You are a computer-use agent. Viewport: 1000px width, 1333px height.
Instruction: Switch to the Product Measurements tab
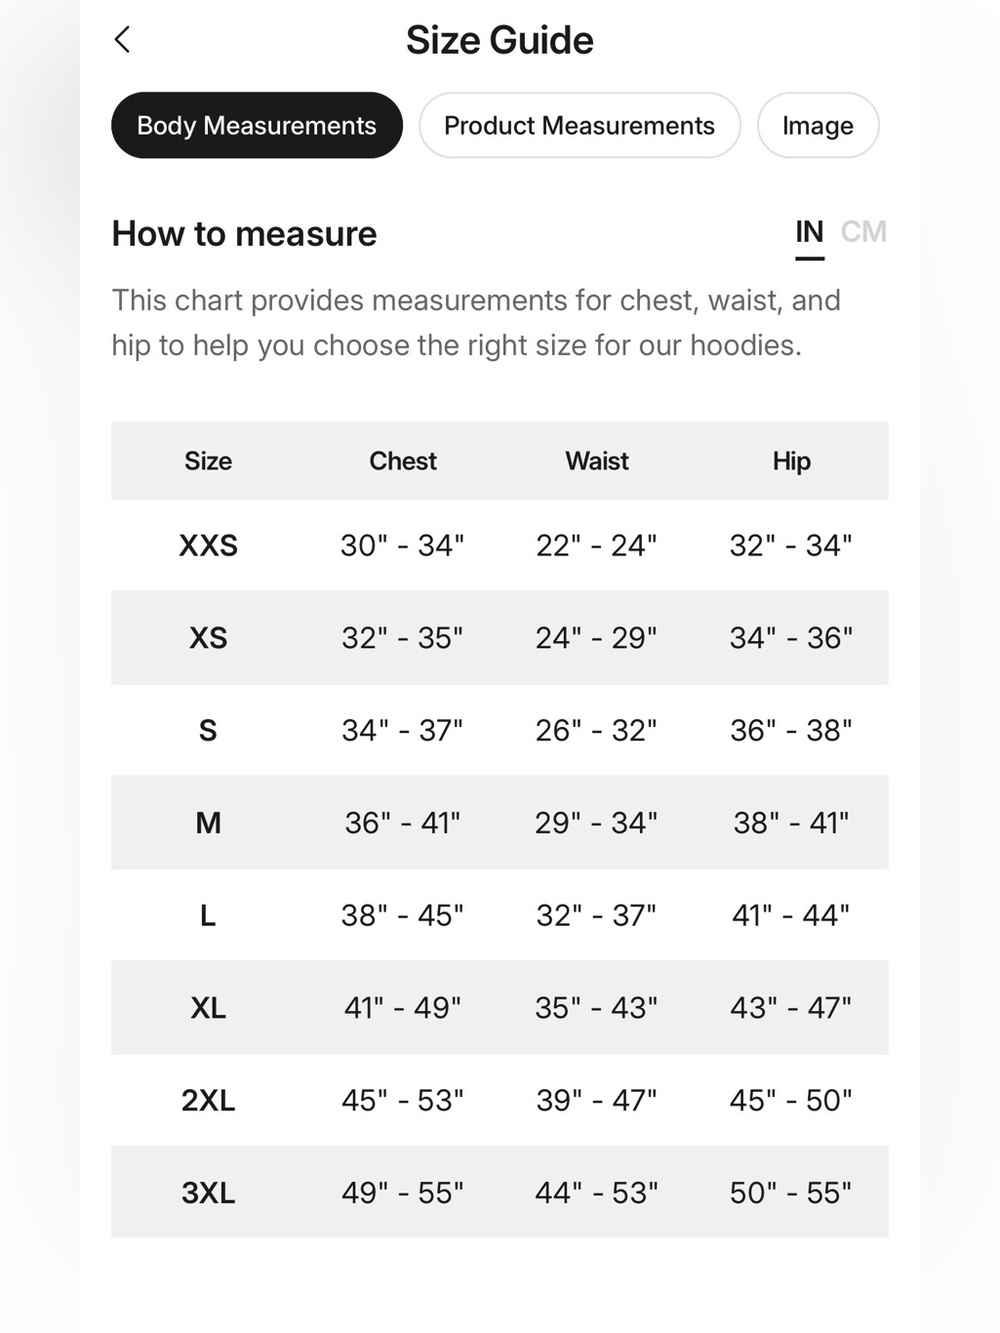[580, 125]
